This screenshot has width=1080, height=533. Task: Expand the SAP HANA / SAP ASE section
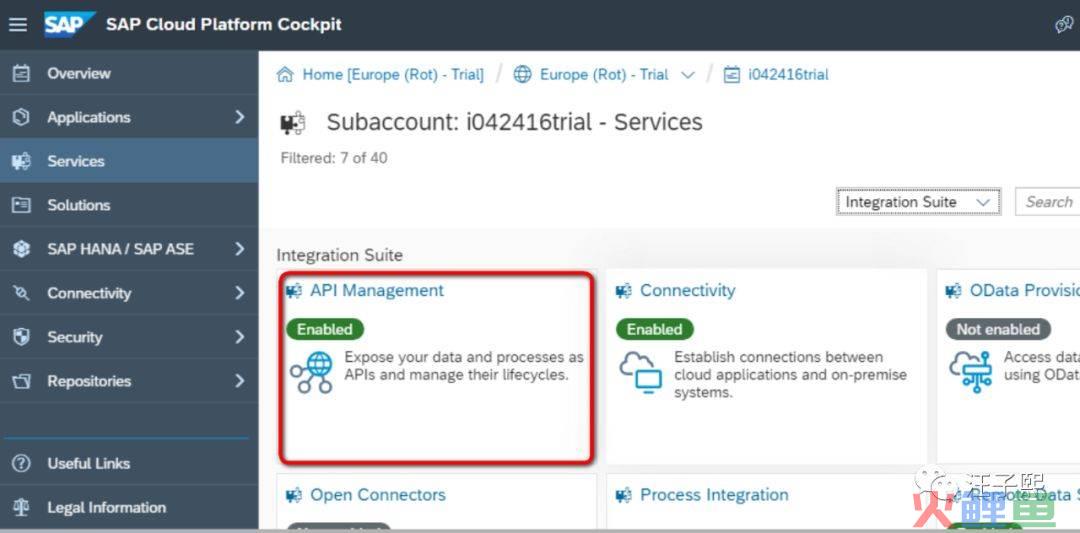[x=239, y=249]
